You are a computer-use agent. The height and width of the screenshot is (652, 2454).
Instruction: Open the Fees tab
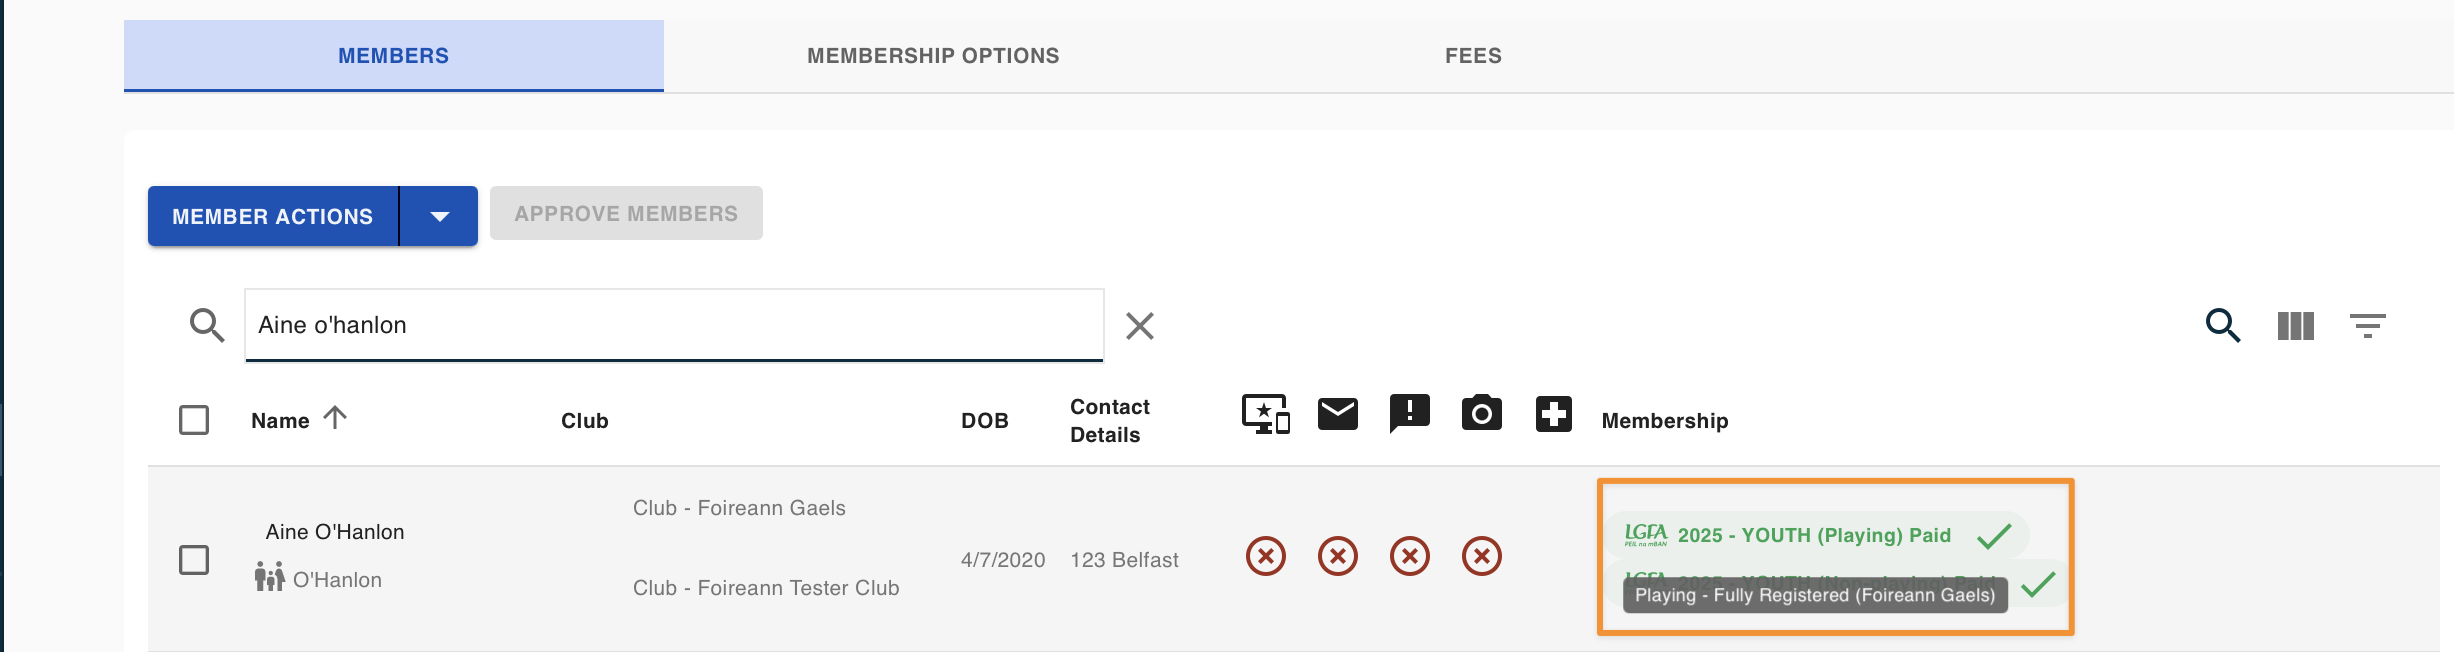1473,56
